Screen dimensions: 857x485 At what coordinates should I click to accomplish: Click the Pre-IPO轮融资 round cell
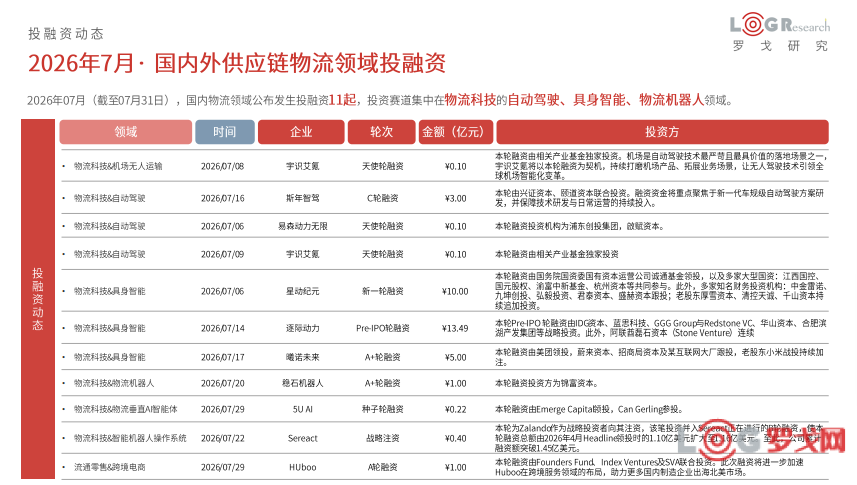point(383,329)
